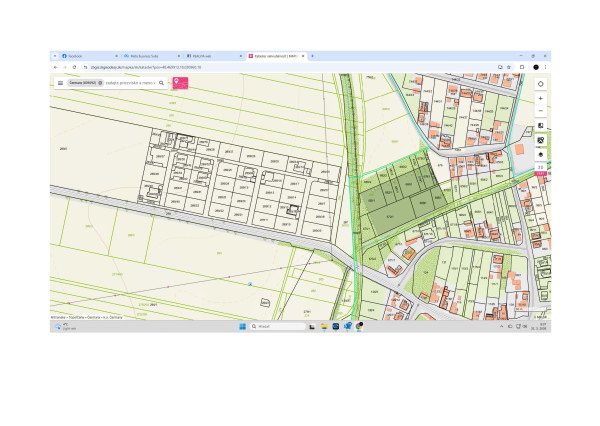Screen dimensions: 600x426
Task: Open the browser profile avatar menu
Action: click(x=536, y=67)
